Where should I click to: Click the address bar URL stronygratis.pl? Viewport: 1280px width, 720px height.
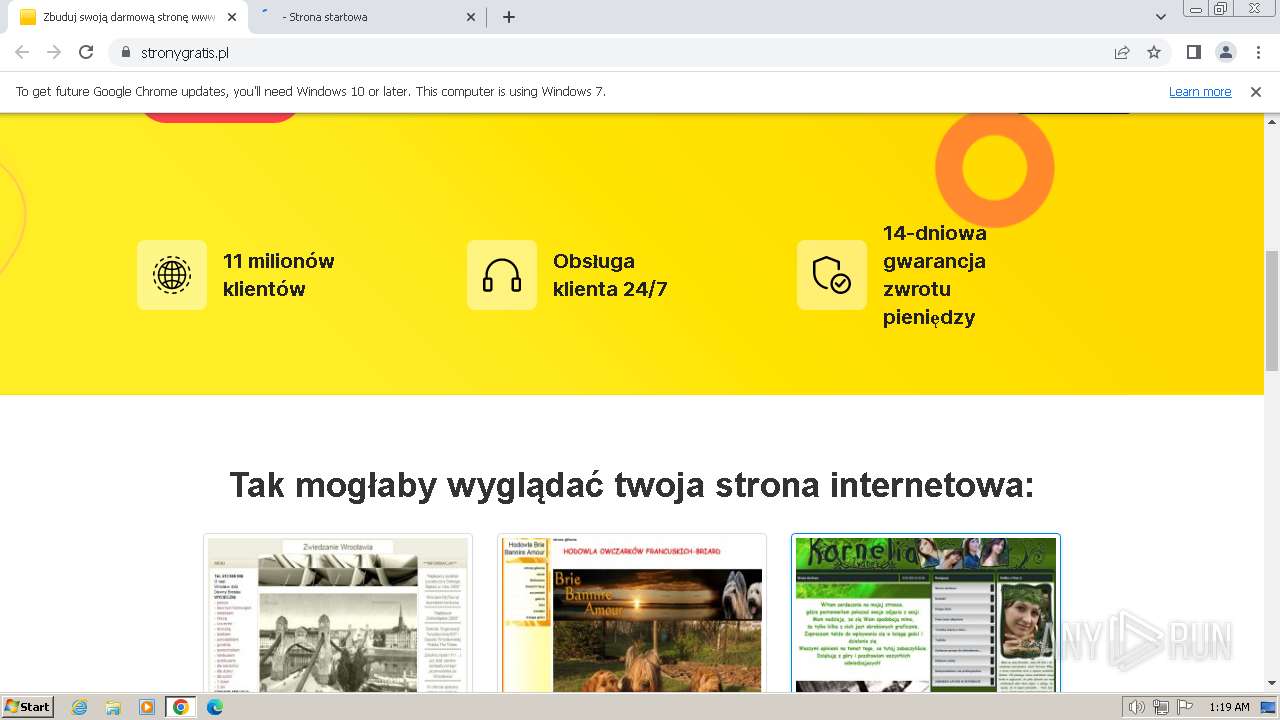click(x=185, y=52)
